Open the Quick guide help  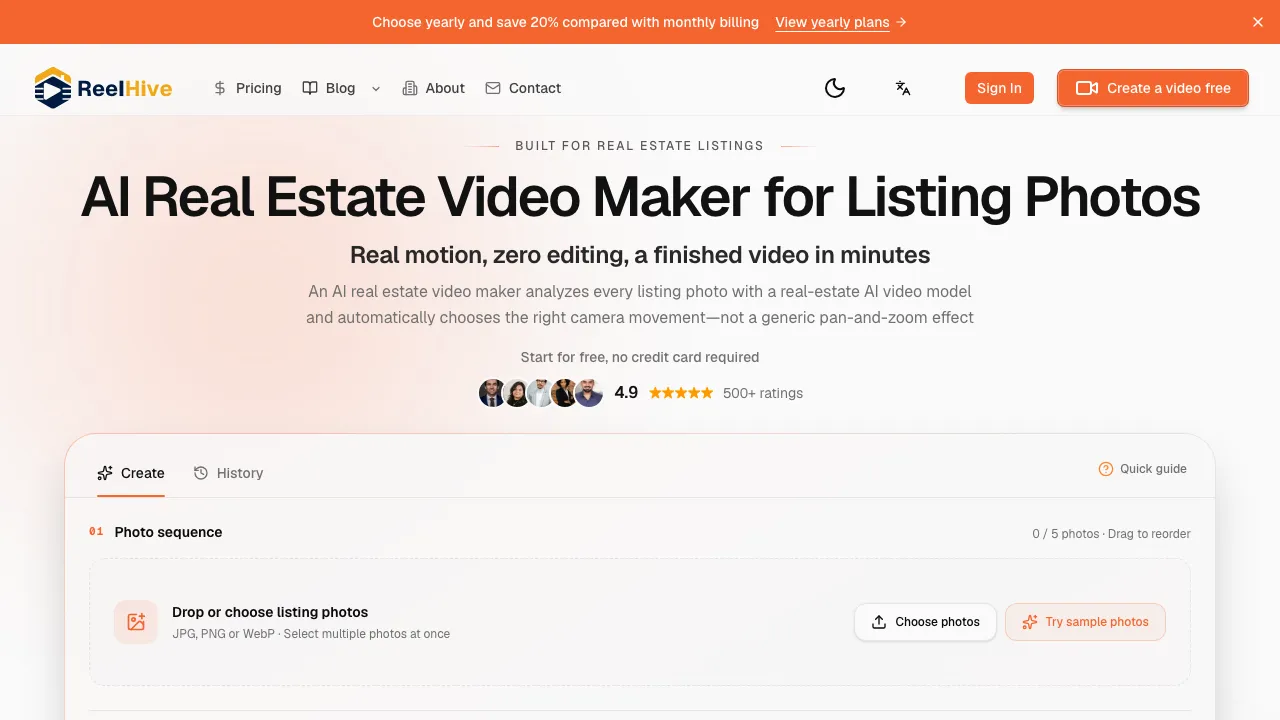1142,469
